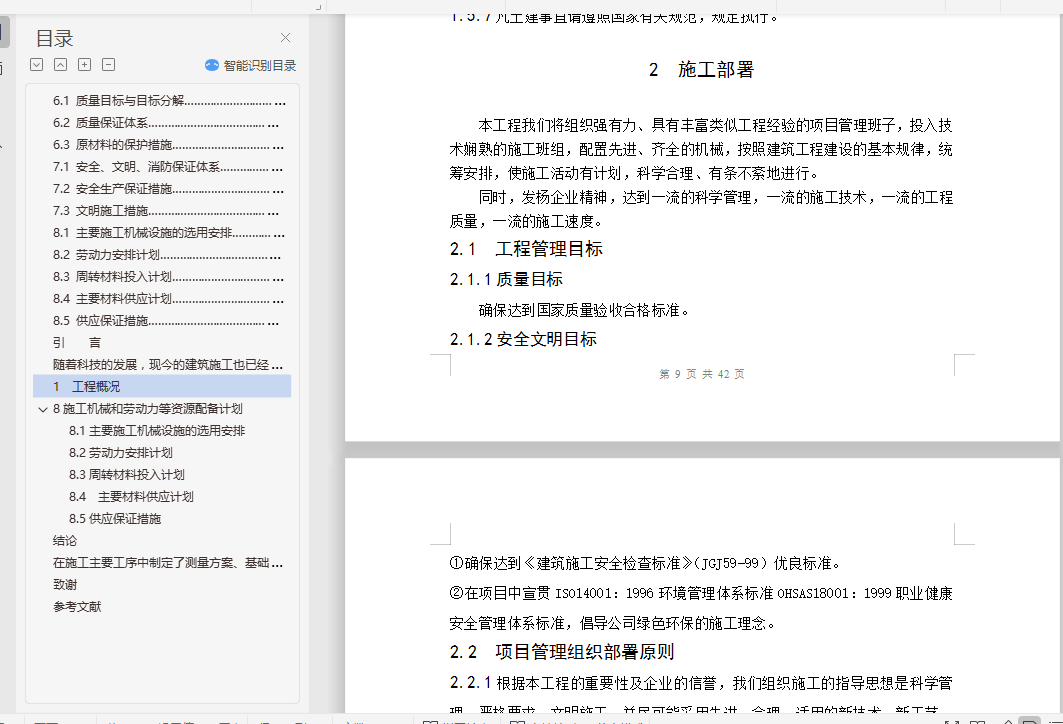Run 智能识别目录 smart TOC detection

click(x=251, y=65)
